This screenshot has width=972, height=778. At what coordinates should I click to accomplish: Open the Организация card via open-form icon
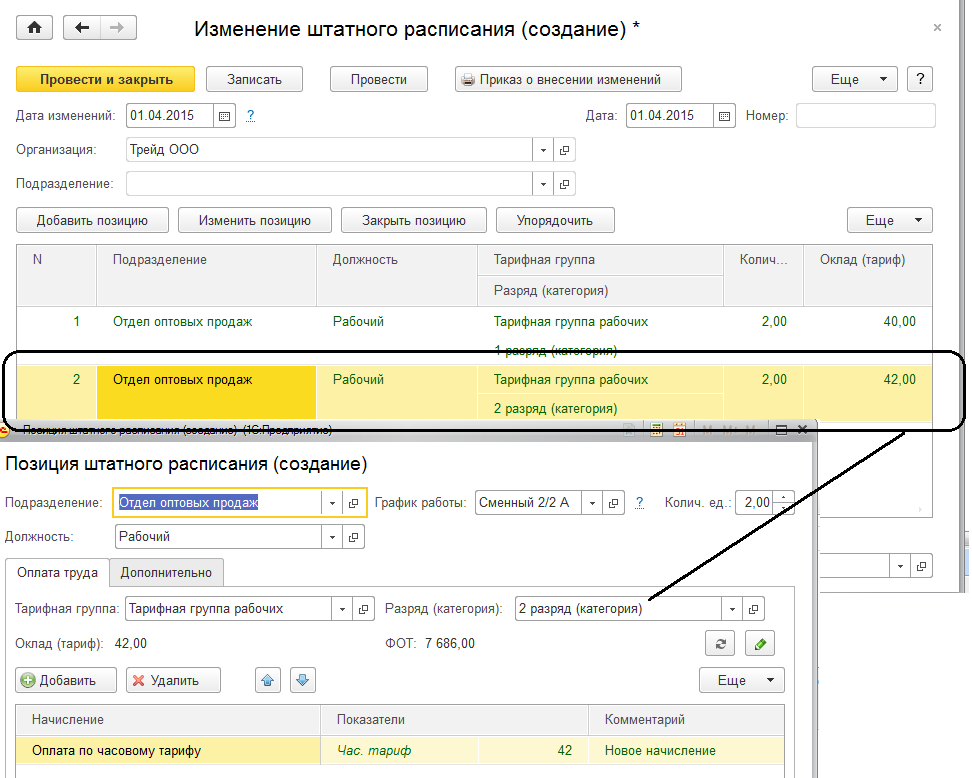pyautogui.click(x=564, y=150)
